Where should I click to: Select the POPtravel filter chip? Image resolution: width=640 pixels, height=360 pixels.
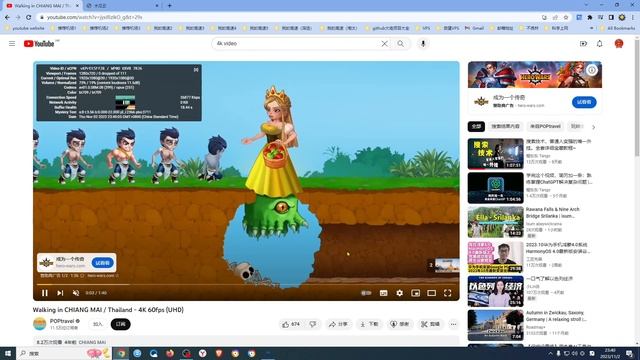pos(545,127)
